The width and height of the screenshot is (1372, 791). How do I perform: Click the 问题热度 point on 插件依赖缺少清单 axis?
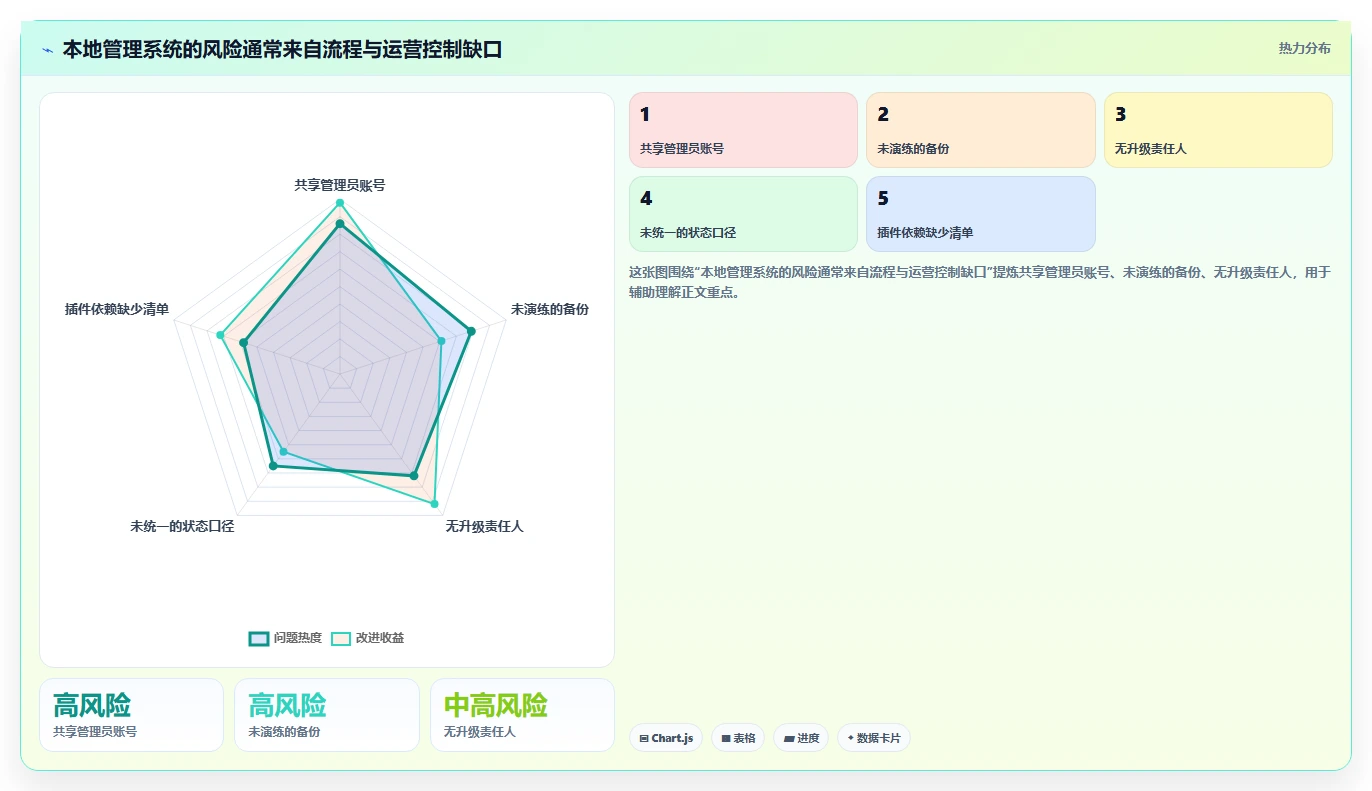coord(243,343)
